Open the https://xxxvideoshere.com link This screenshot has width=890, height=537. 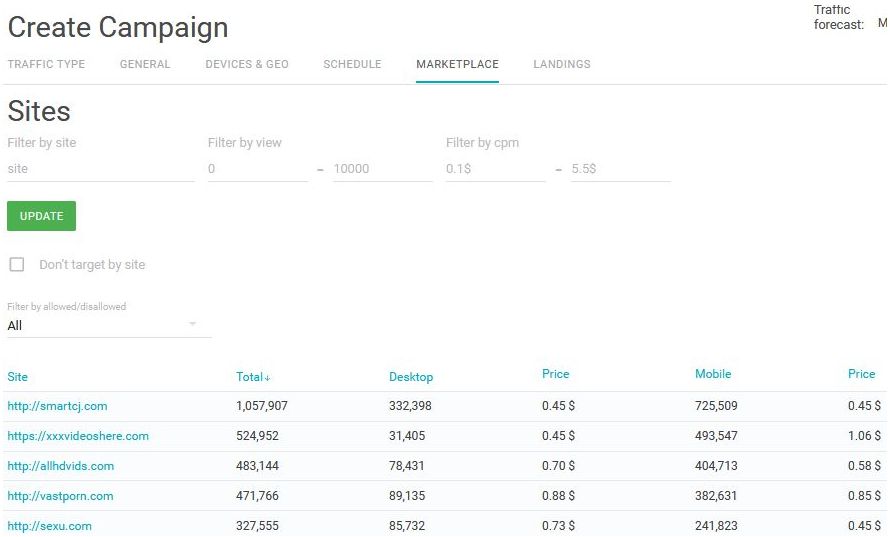click(x=78, y=436)
